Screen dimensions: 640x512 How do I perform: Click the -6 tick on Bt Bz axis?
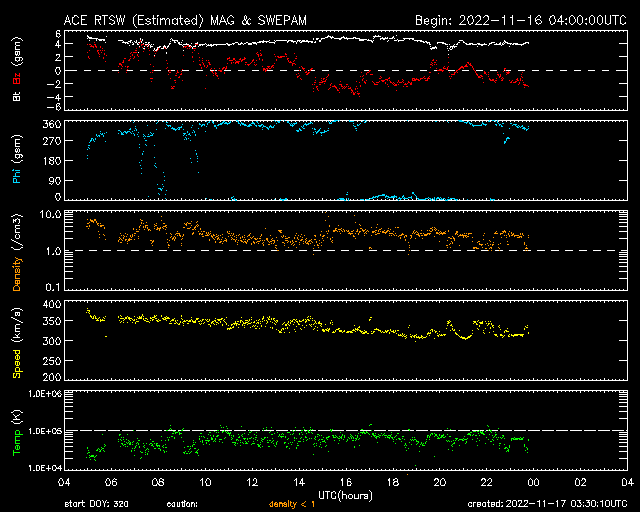55,107
